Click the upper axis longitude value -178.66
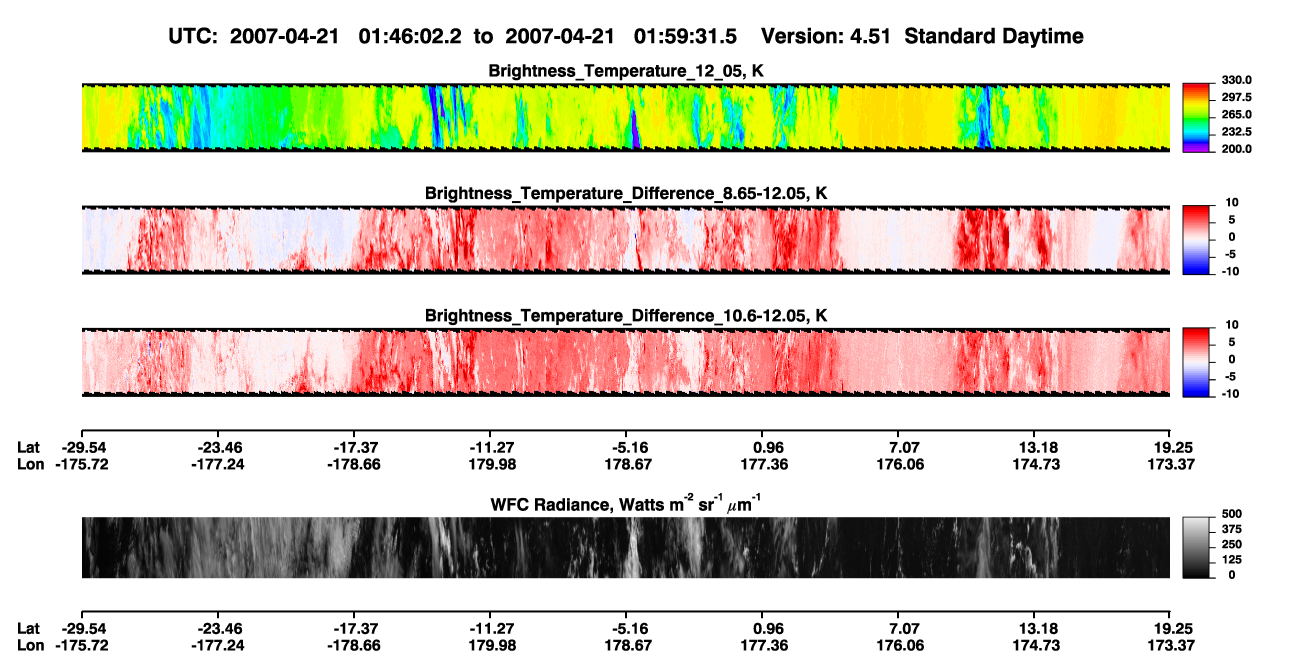Screen dimensions: 1300x667 click(x=355, y=464)
